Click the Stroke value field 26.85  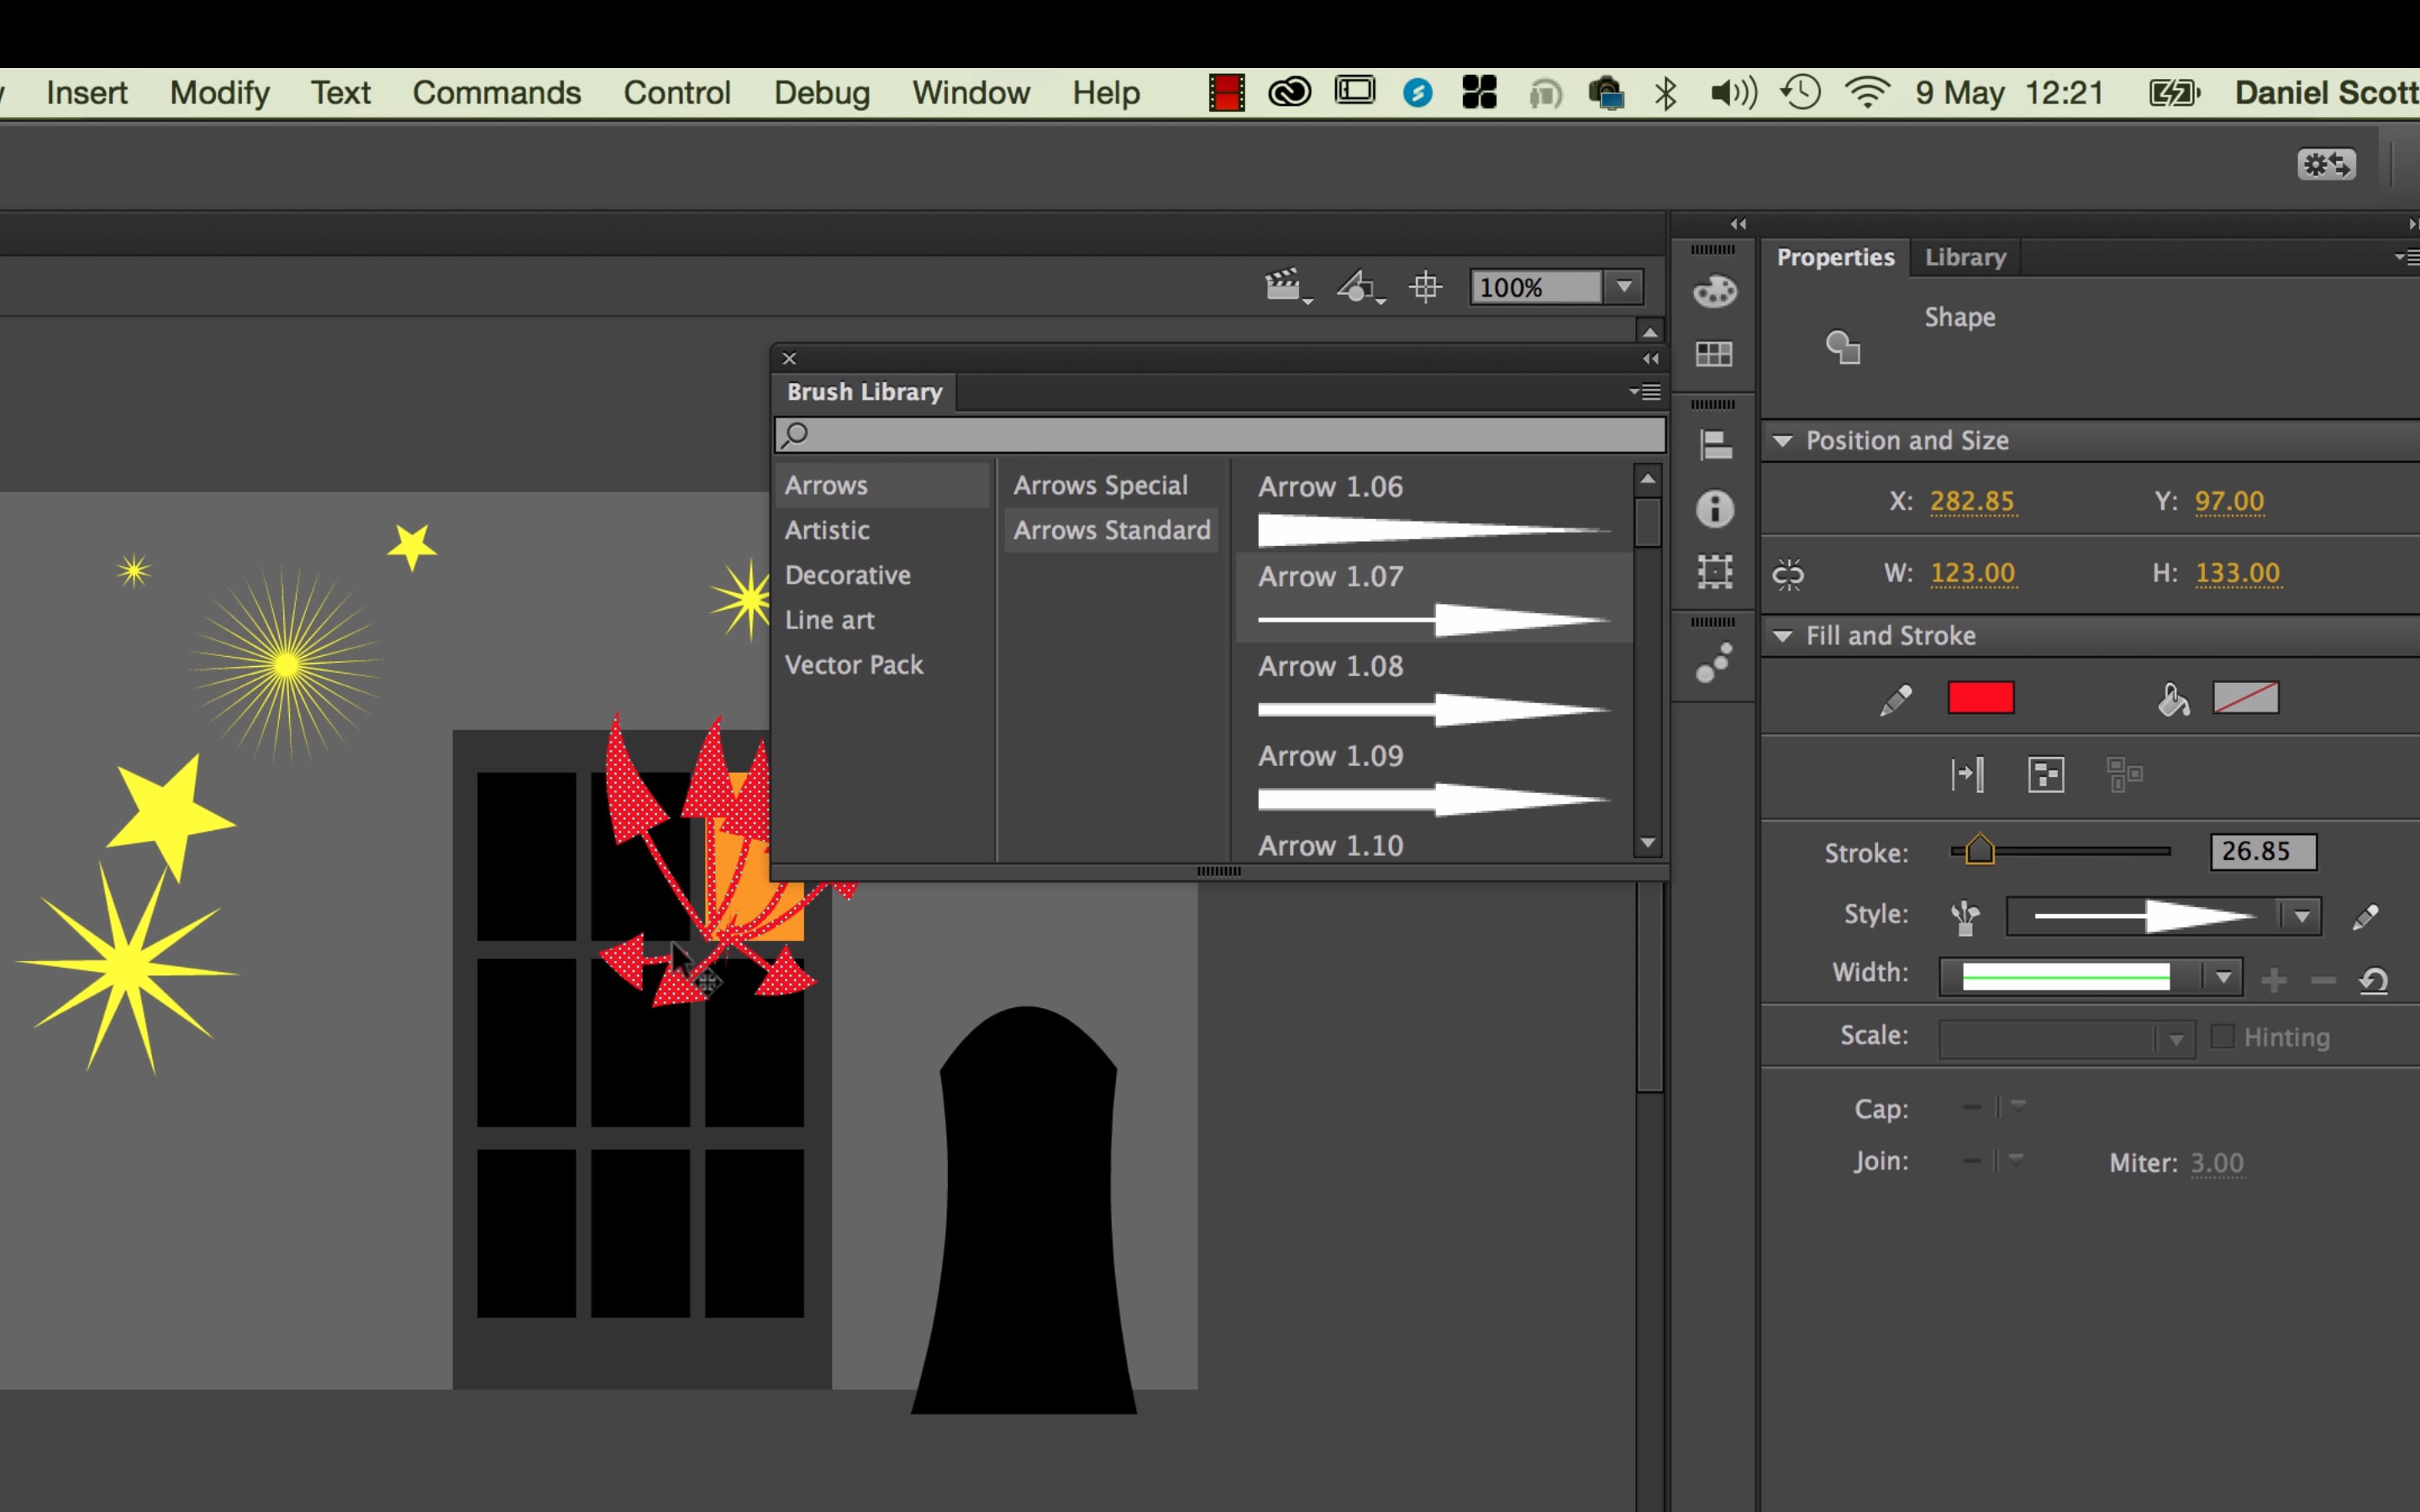pyautogui.click(x=2262, y=852)
